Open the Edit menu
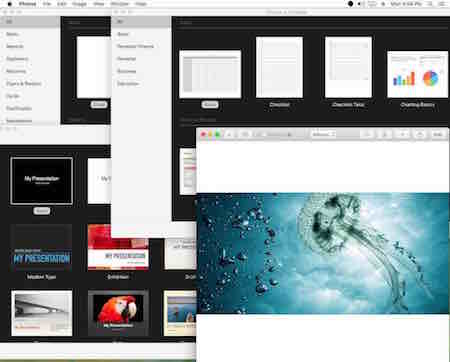Screen dimensions: 450x362 [62, 4]
